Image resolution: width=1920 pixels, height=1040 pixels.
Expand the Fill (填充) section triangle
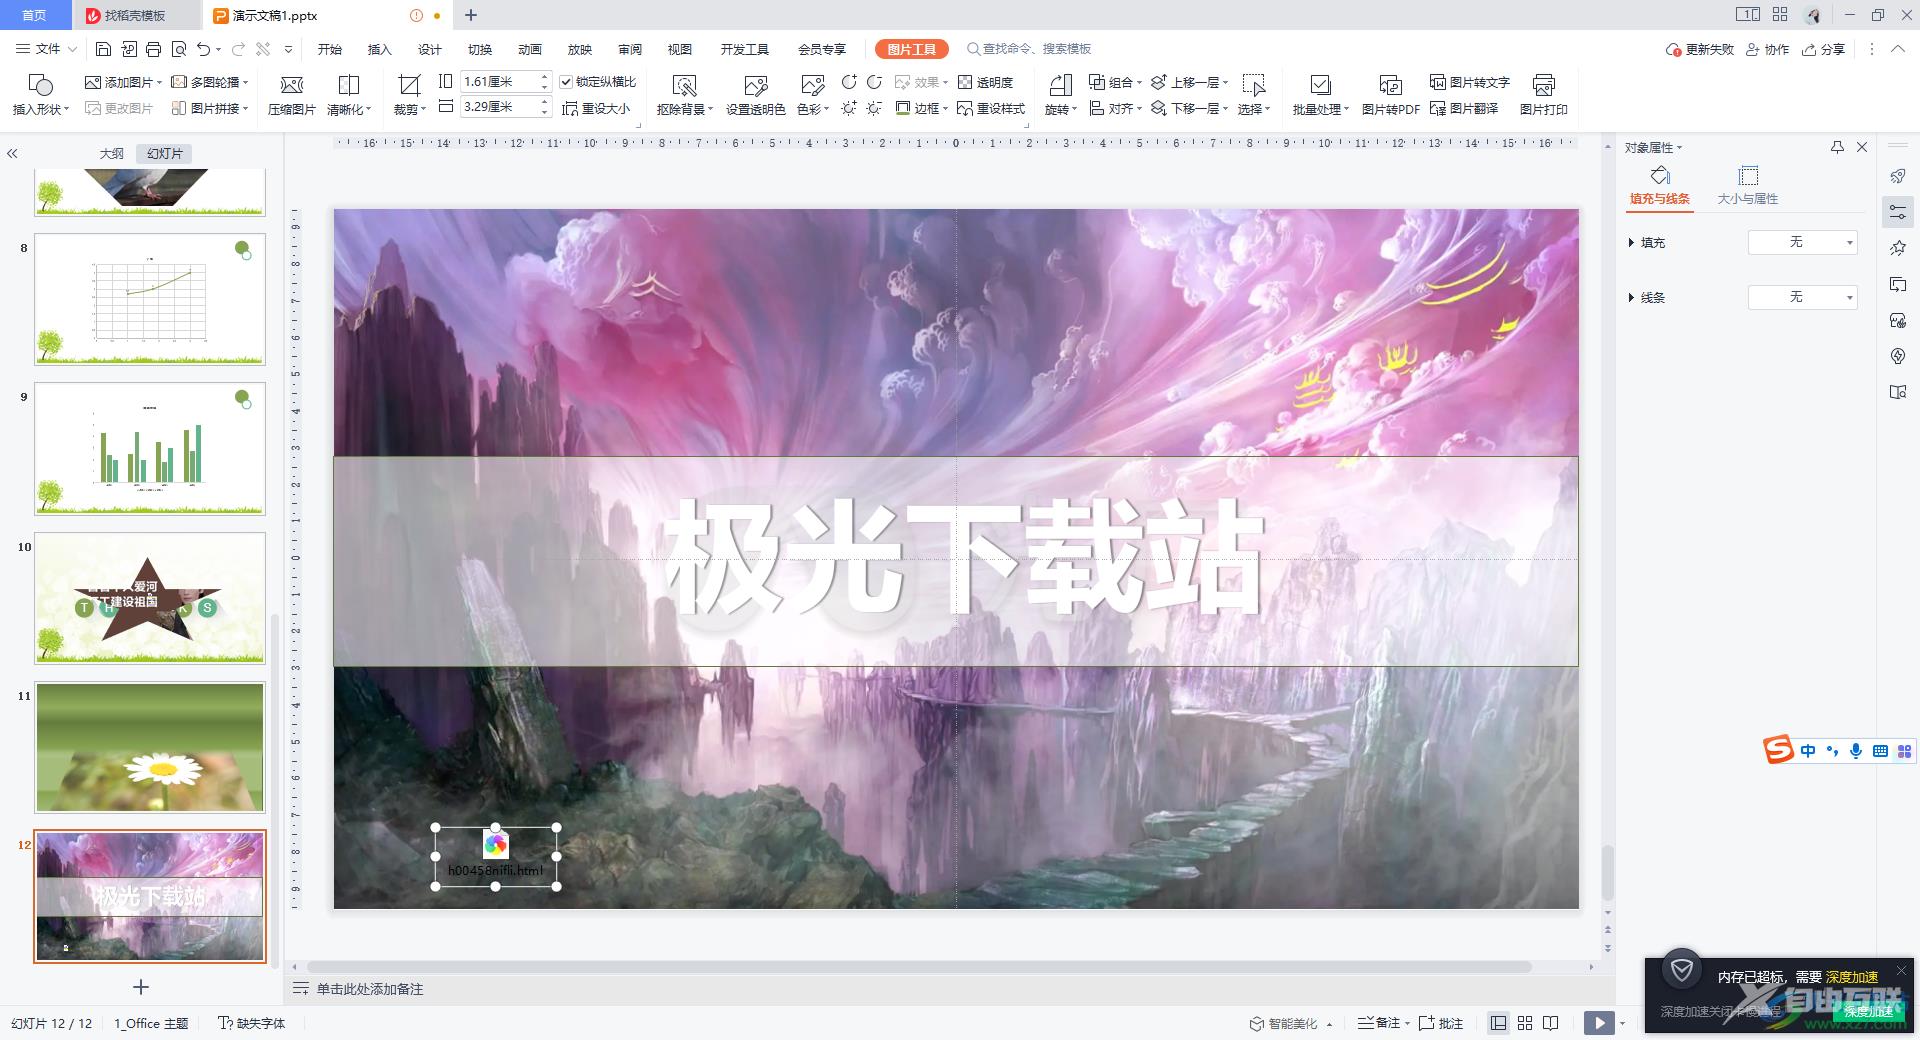click(1631, 243)
